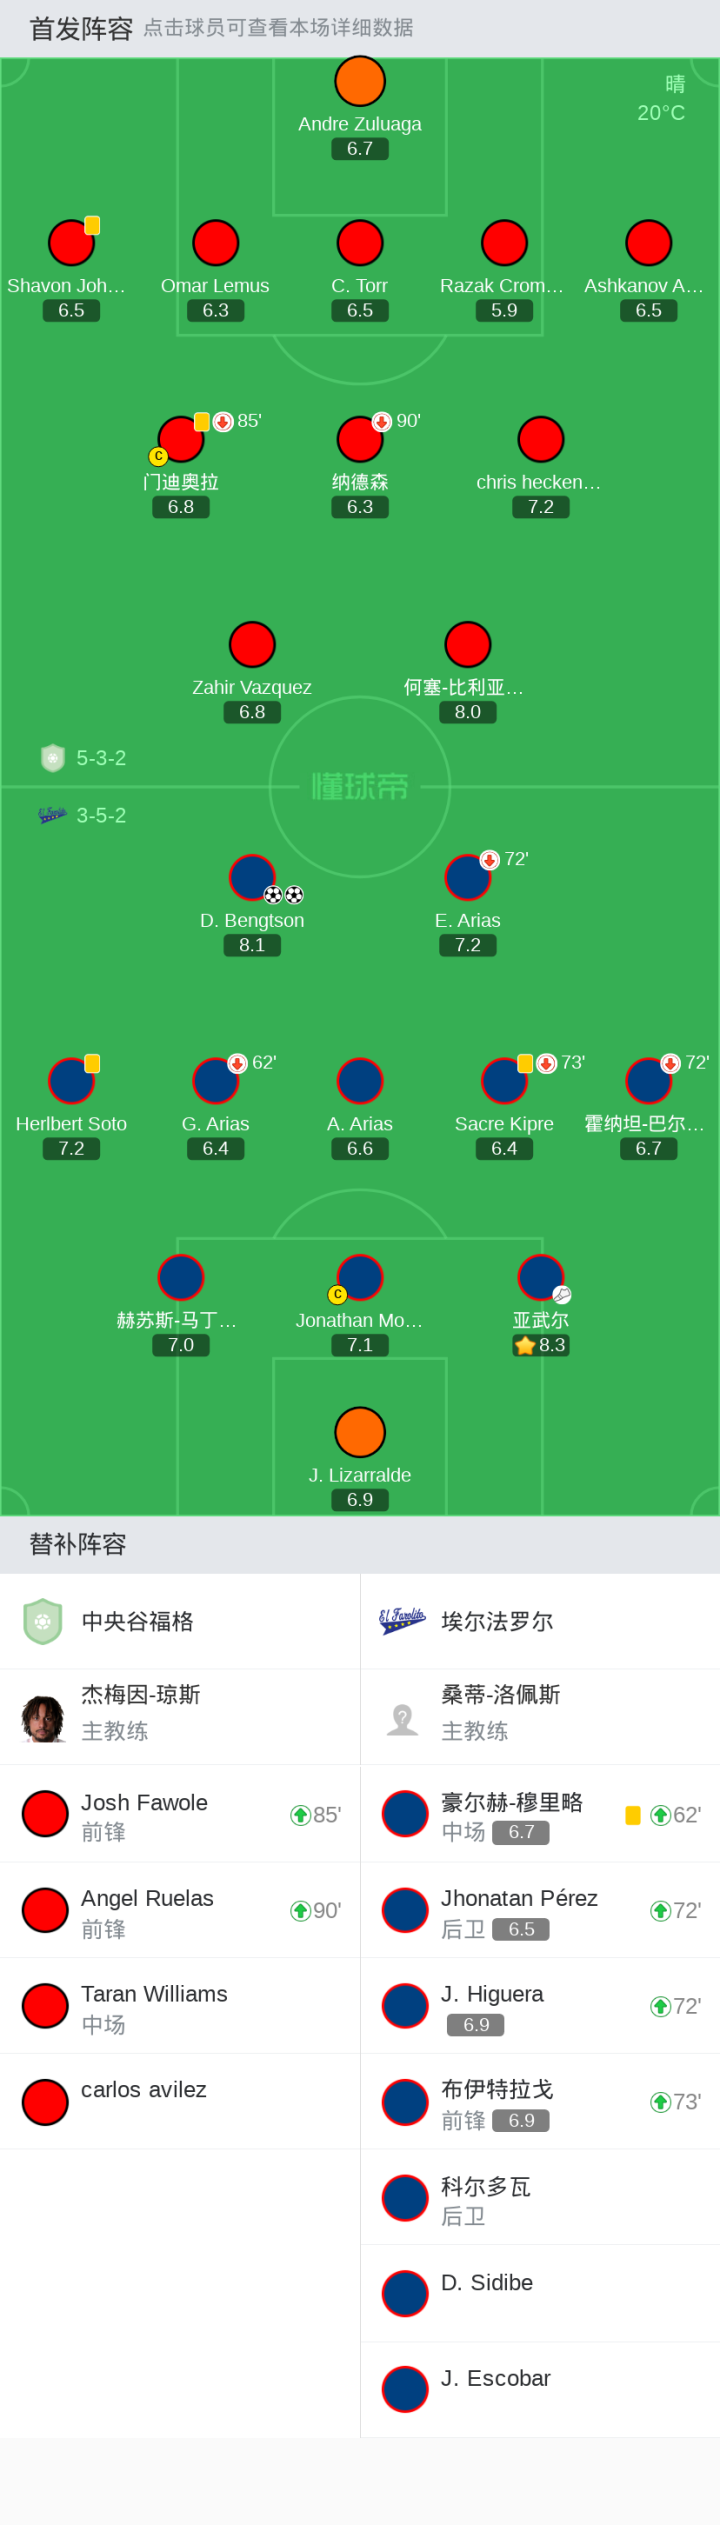This screenshot has width=720, height=2525.
Task: Select E. Arias substituted player icon
Action: pos(468,878)
